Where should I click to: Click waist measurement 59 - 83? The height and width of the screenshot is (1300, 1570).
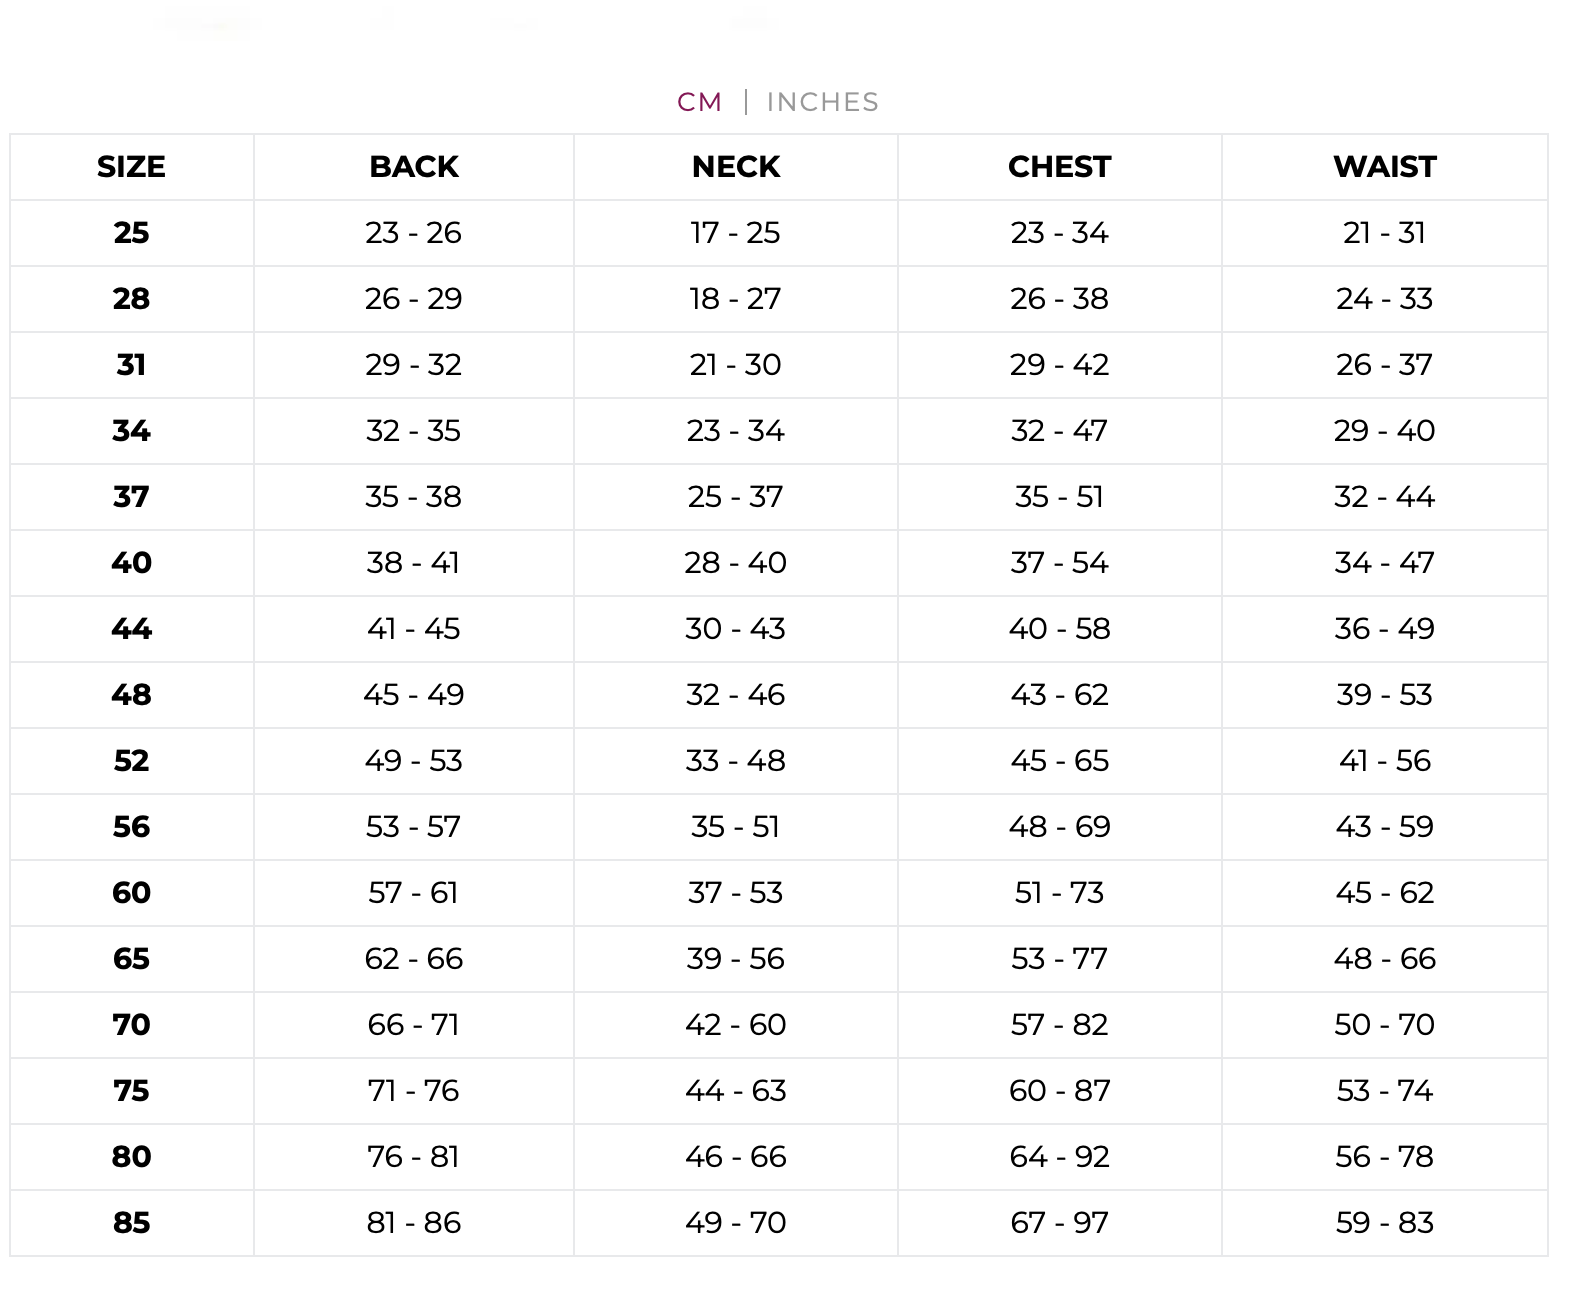point(1385,1223)
